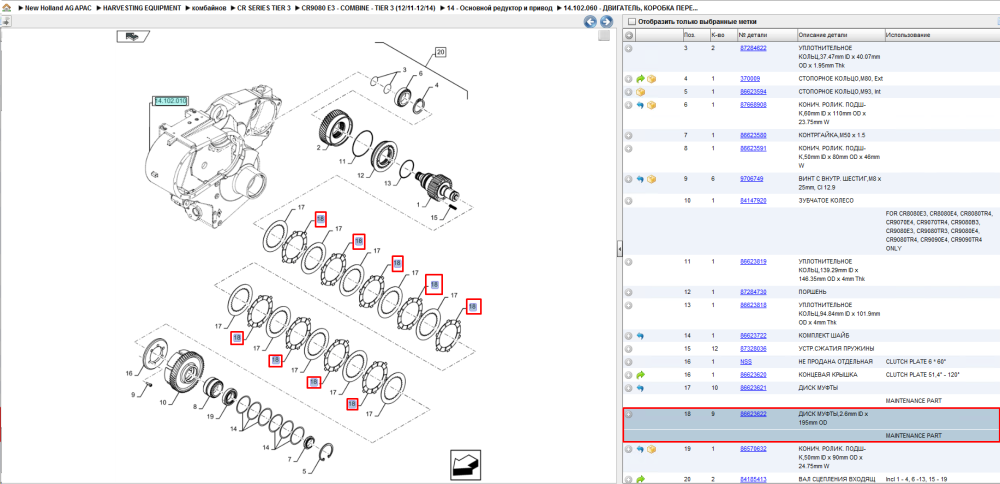Screen dimensions: 1000x484
Task: Select 'ПОРШЕНЬ' description text
Action: coord(814,291)
